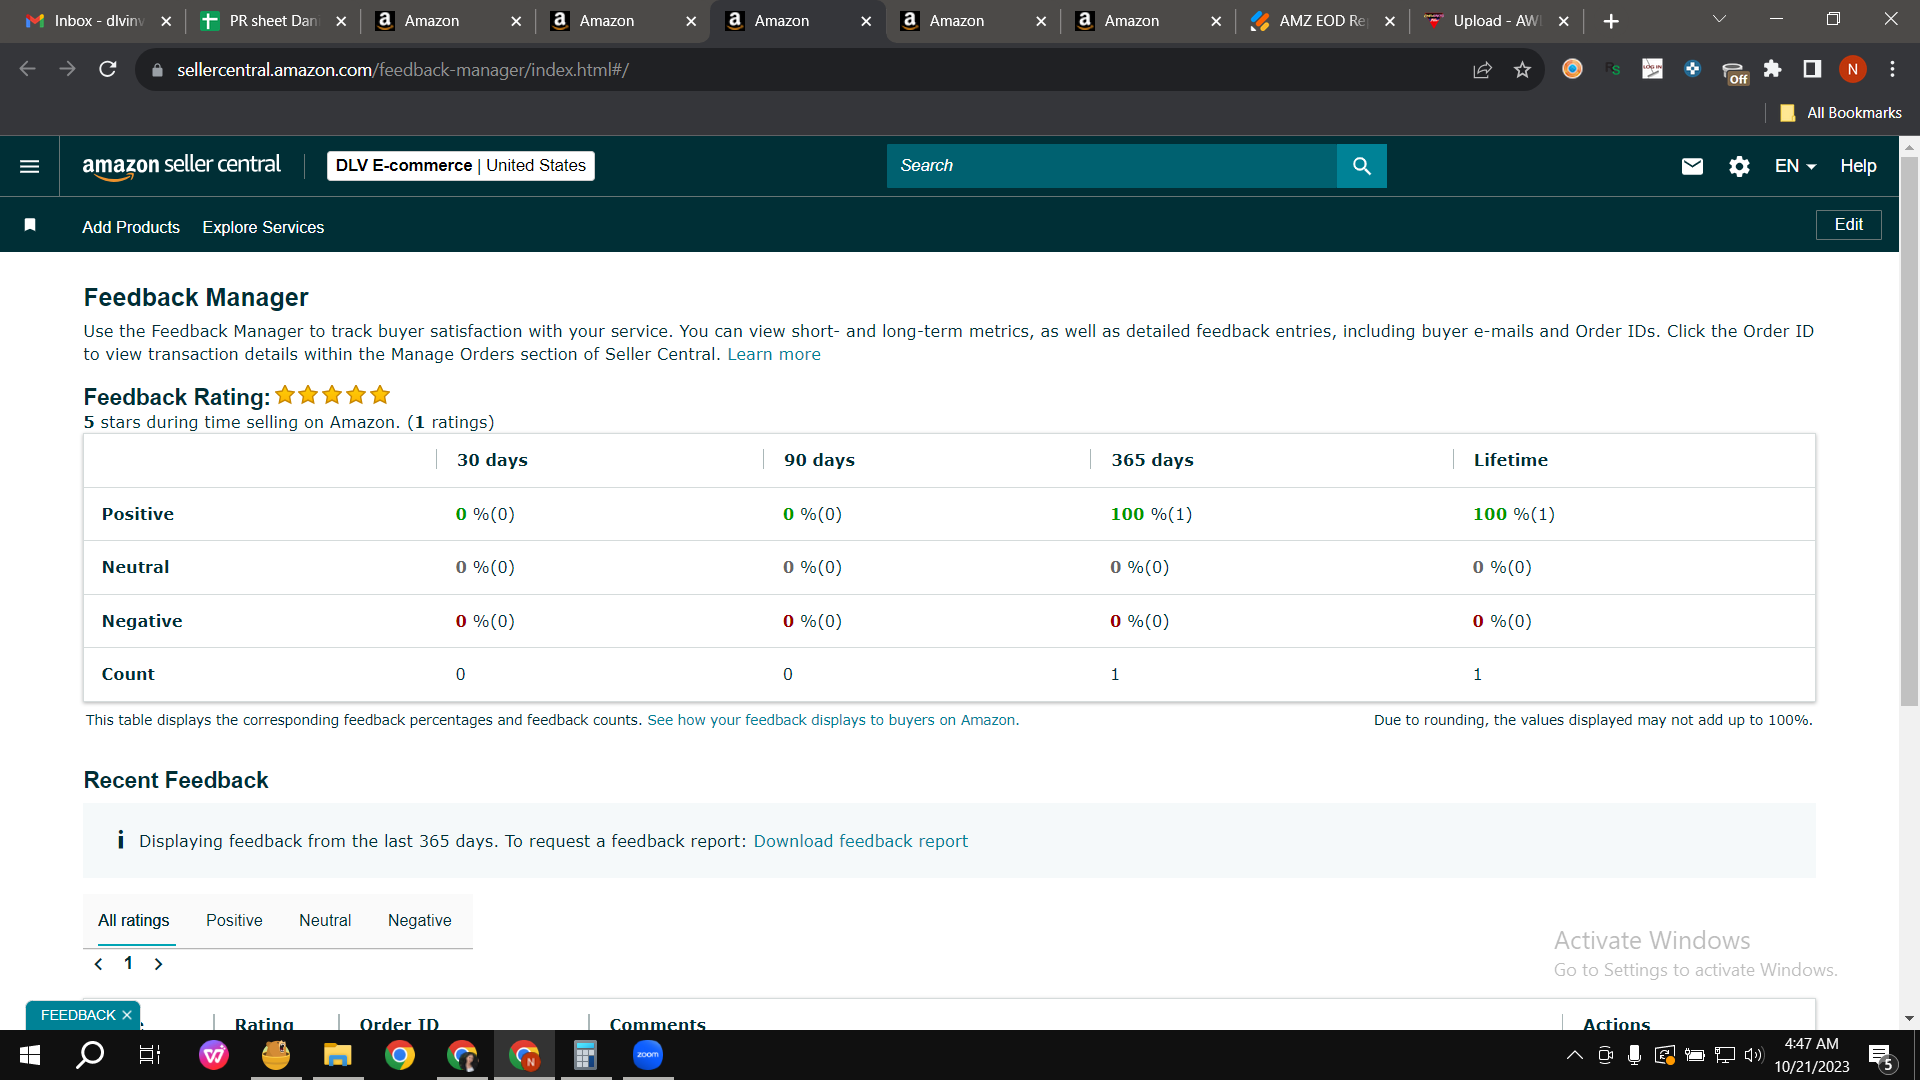Switch to the Neutral feedback tab

325,920
